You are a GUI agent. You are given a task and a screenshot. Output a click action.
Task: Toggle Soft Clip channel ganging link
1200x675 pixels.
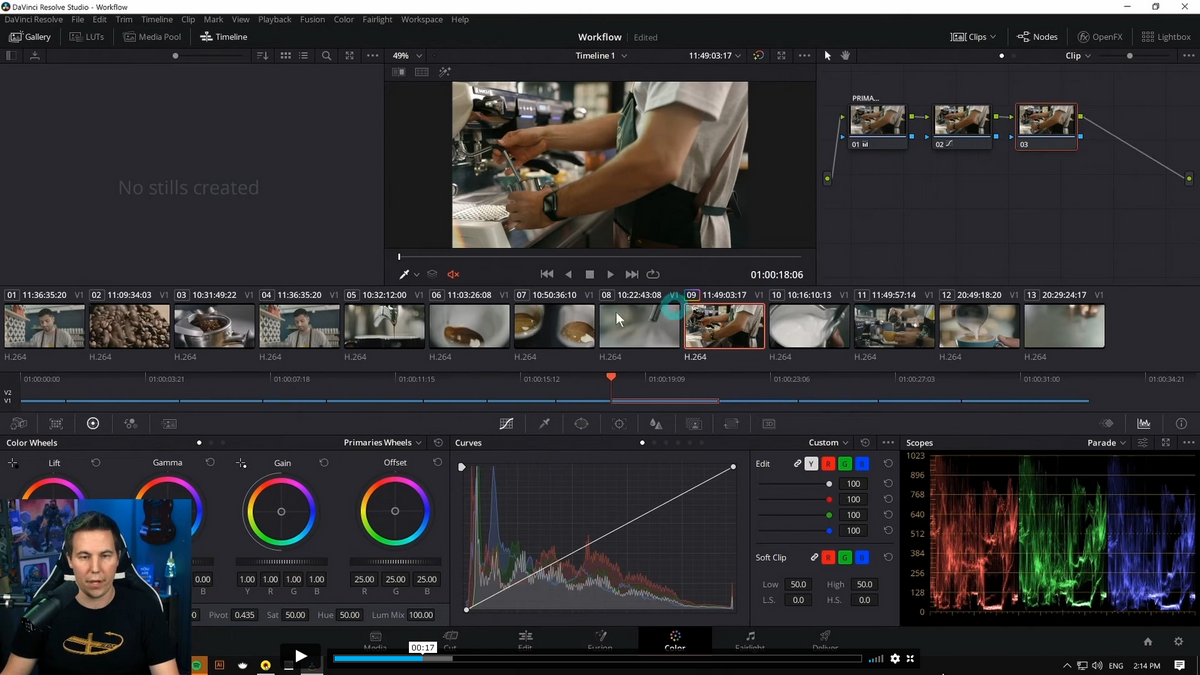point(814,557)
